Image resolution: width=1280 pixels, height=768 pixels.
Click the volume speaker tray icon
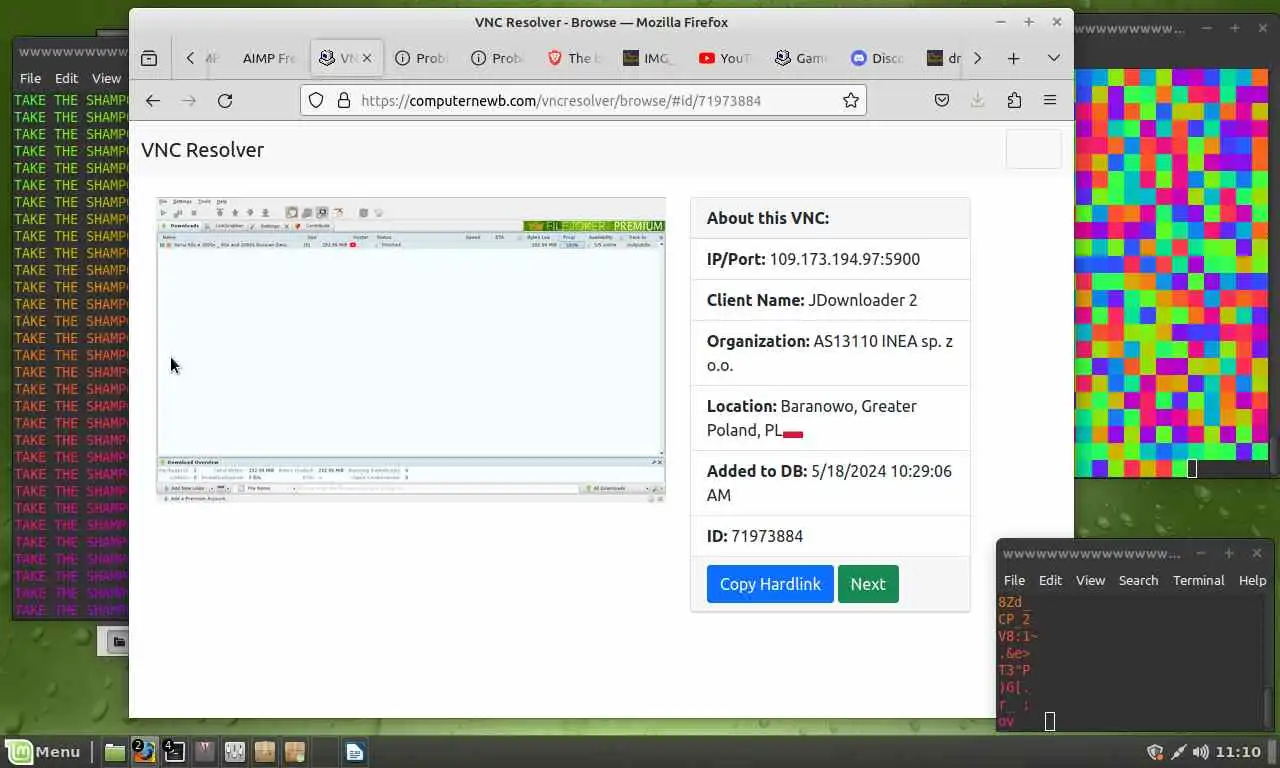(x=1201, y=752)
